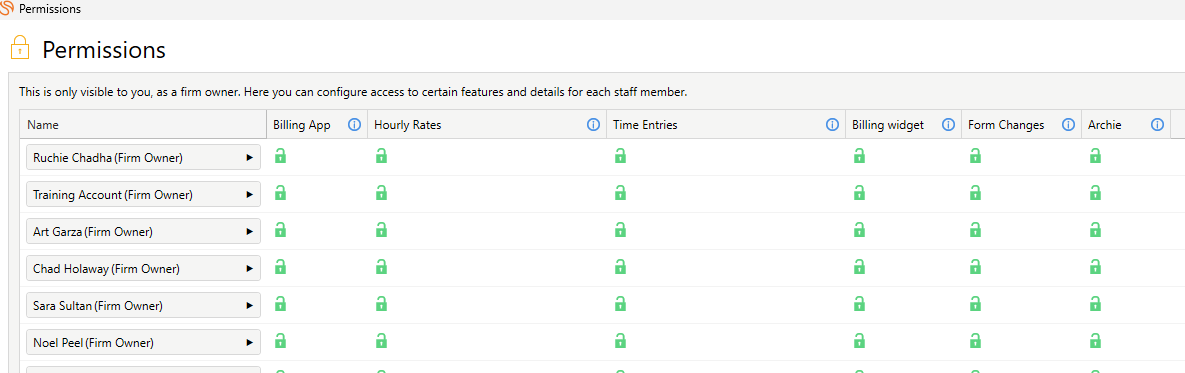Toggle Chad Holaway's Form Changes lock

[976, 267]
